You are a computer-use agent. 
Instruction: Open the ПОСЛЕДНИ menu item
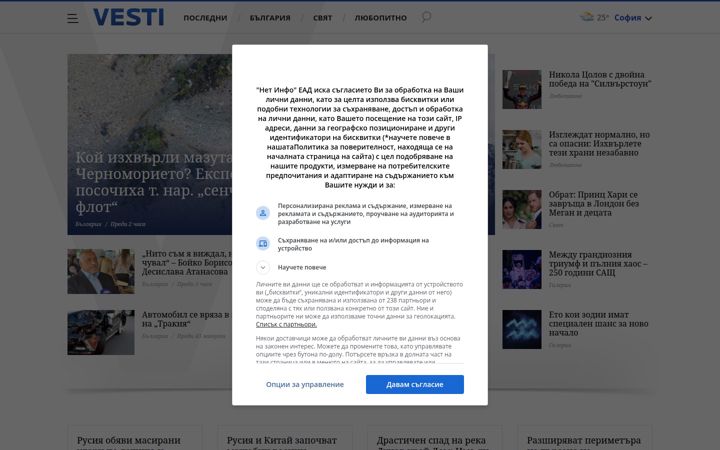(x=205, y=18)
